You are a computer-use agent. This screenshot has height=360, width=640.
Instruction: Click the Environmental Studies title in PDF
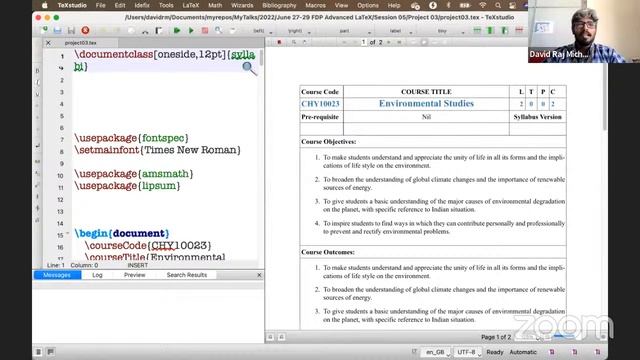(426, 104)
